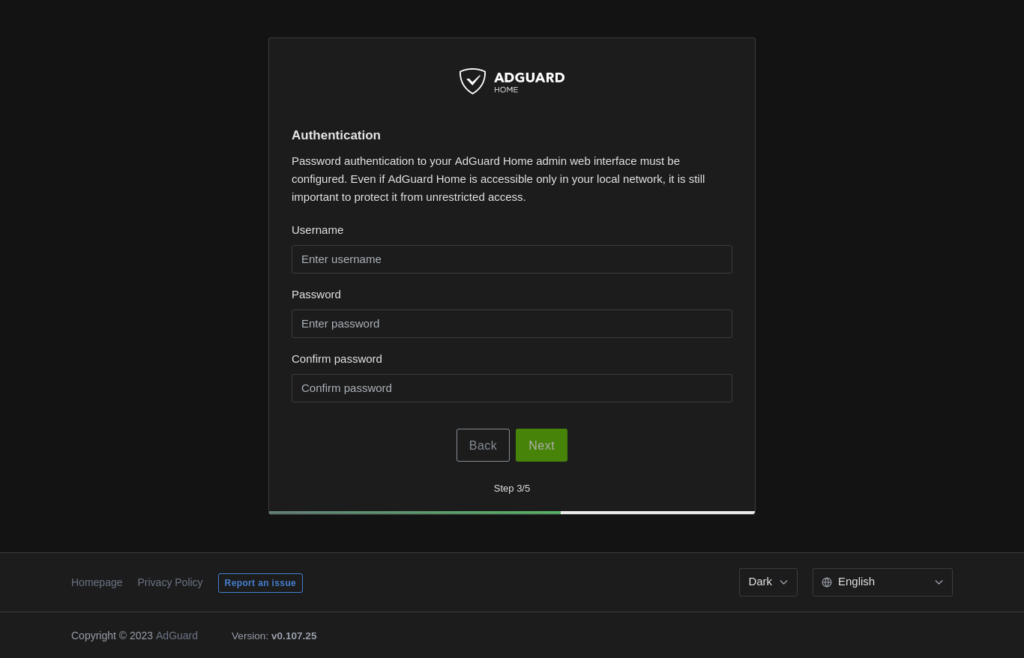The height and width of the screenshot is (658, 1024).
Task: Click the Step 3/5 indicator text
Action: point(511,488)
